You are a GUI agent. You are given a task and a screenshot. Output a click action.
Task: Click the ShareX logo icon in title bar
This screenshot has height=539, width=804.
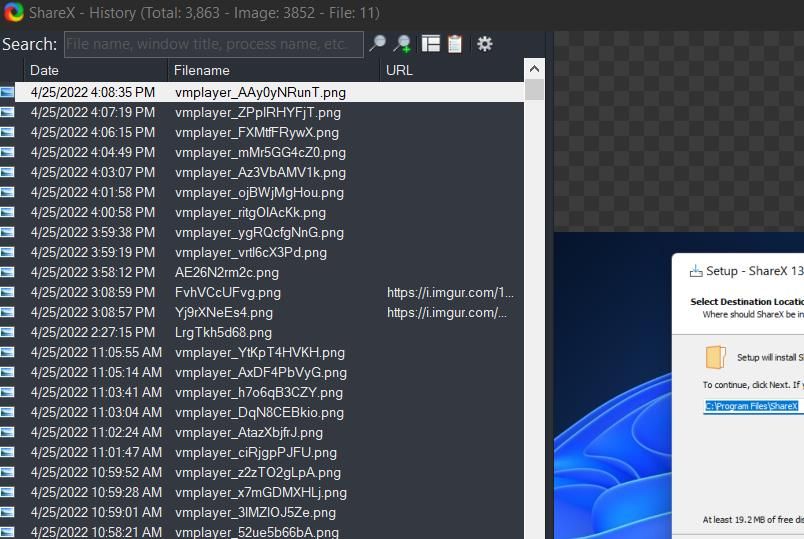coord(13,12)
